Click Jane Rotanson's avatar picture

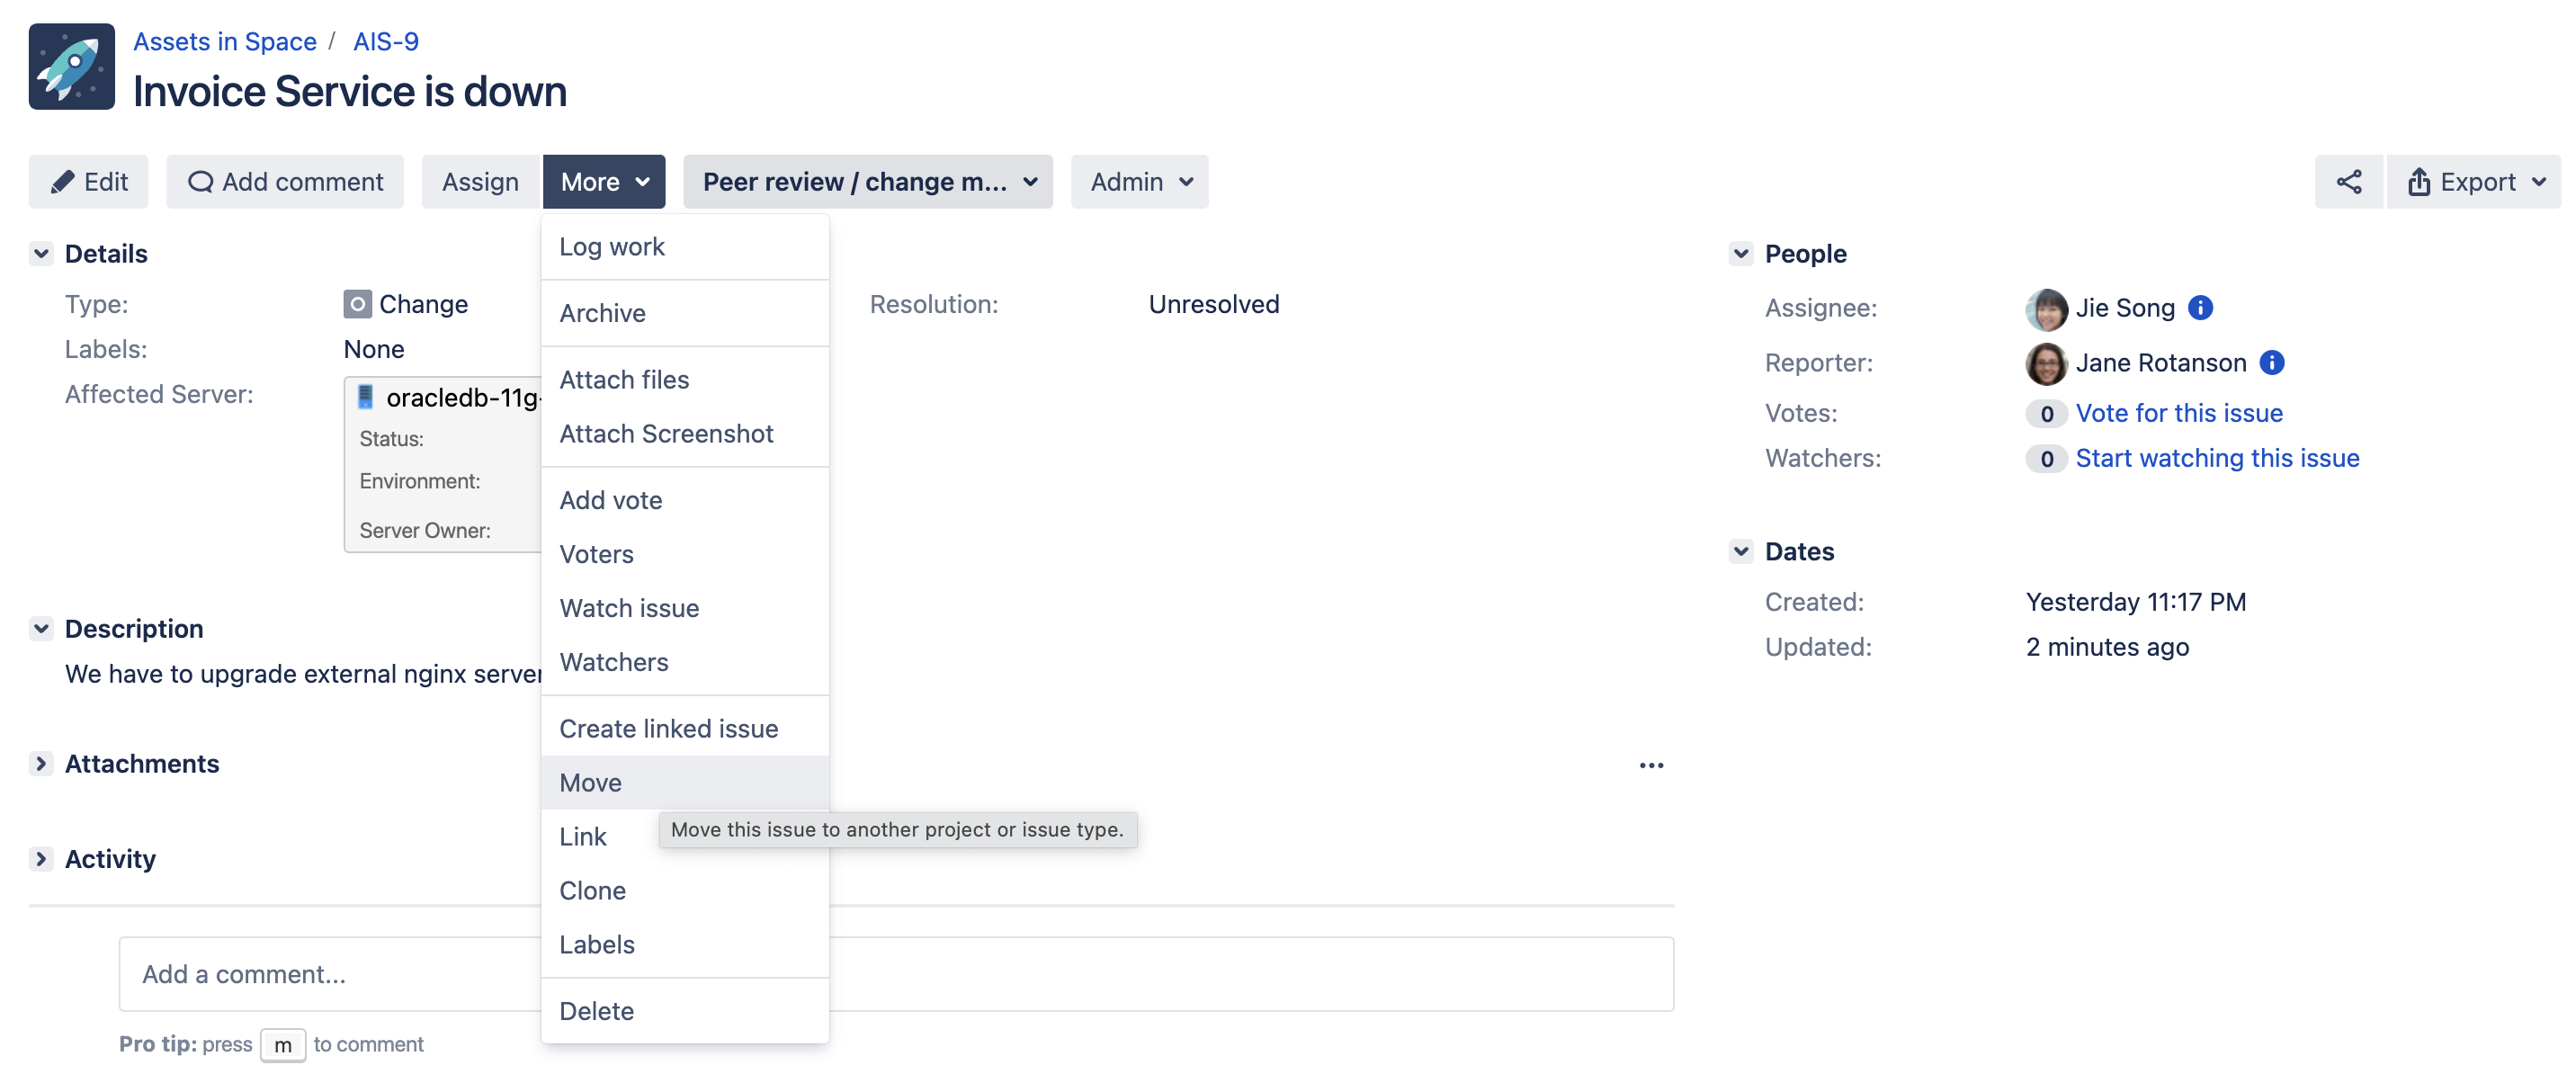click(x=2045, y=363)
